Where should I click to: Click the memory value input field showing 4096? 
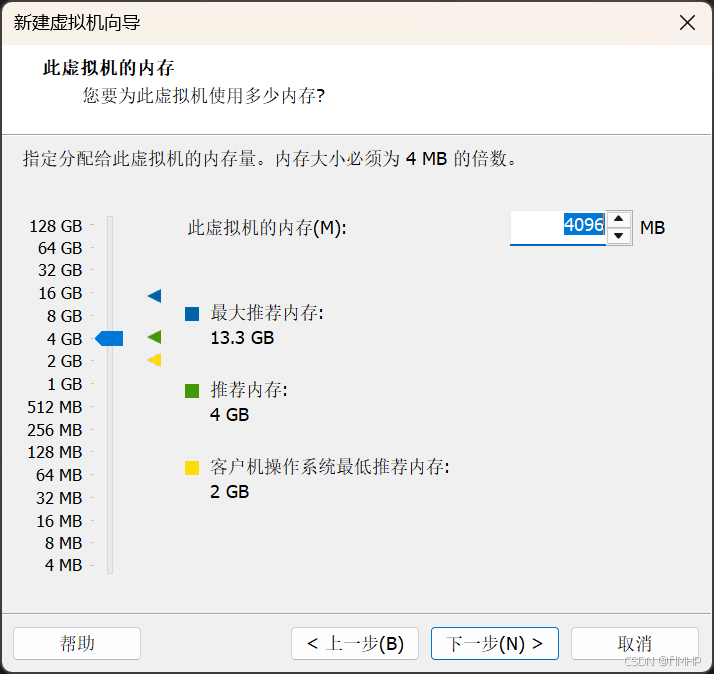coord(558,227)
